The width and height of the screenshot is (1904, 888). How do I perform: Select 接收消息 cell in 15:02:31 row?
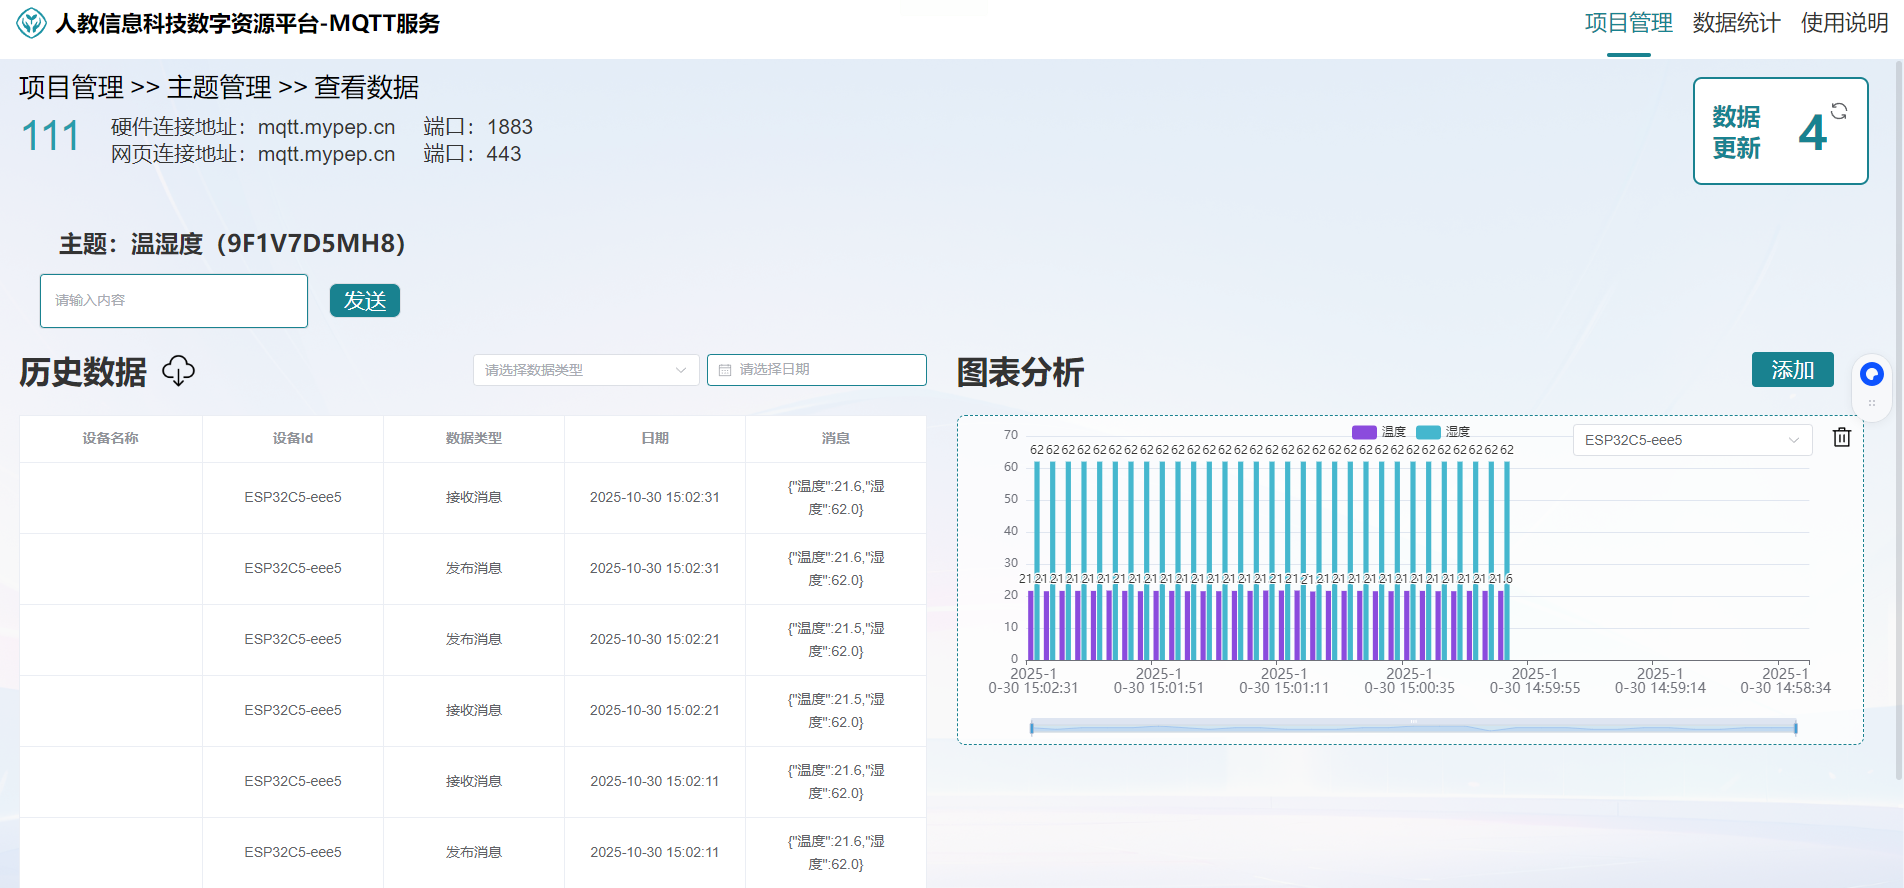point(474,497)
